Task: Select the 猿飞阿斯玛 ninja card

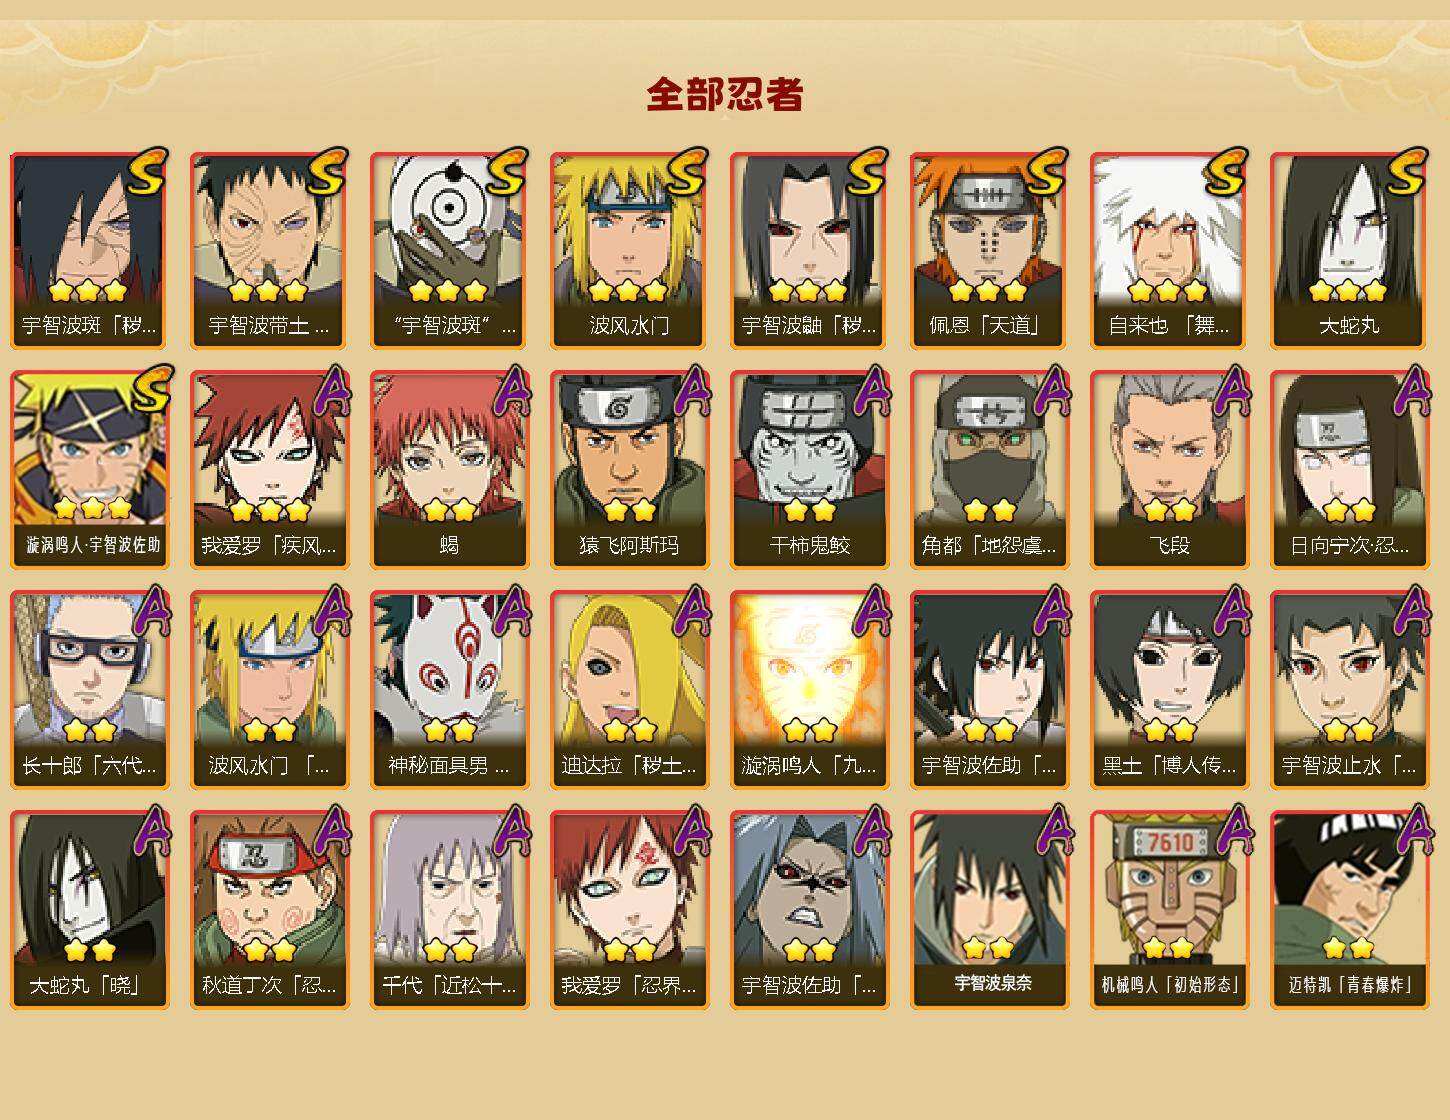Action: (x=629, y=470)
